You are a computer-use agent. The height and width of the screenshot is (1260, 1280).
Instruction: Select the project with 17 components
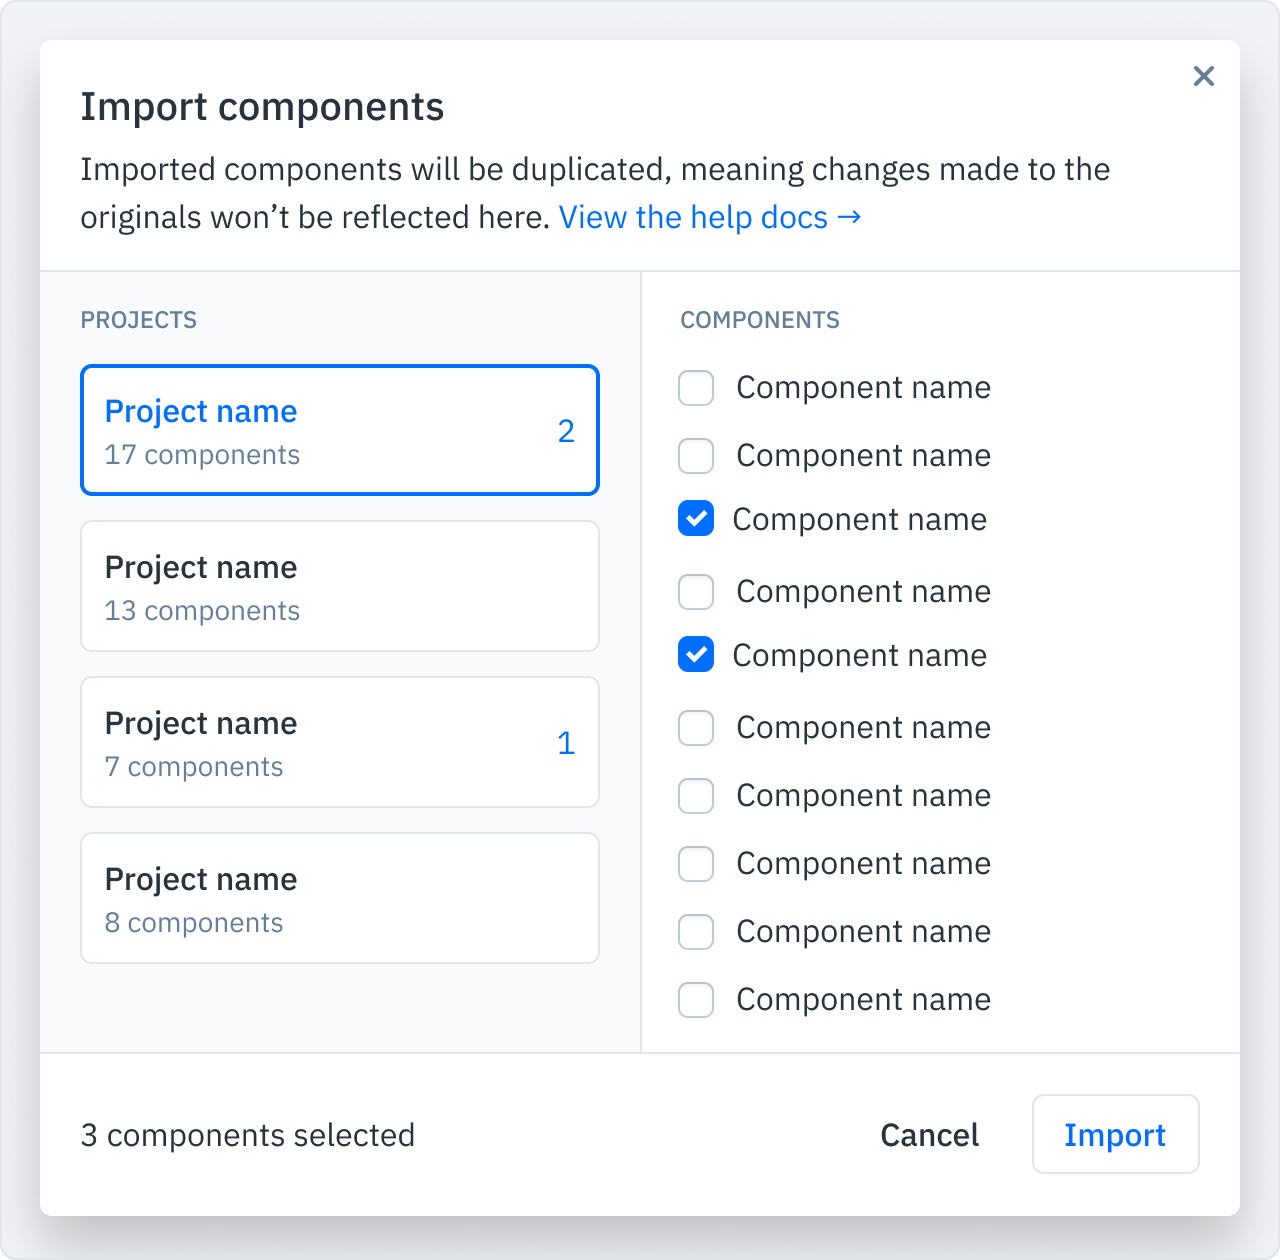(339, 430)
